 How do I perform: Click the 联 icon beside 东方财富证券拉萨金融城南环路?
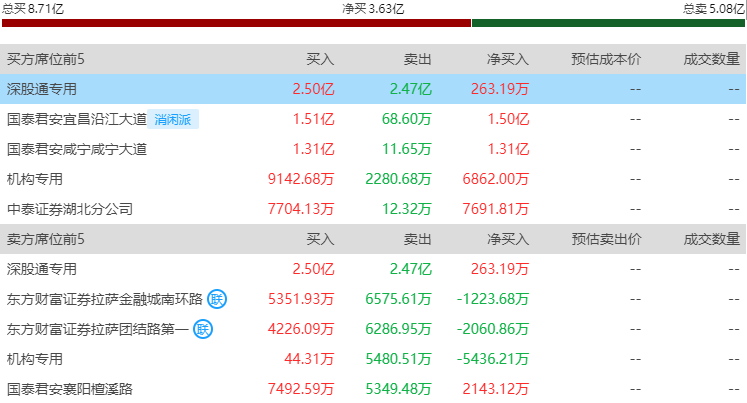pyautogui.click(x=217, y=299)
